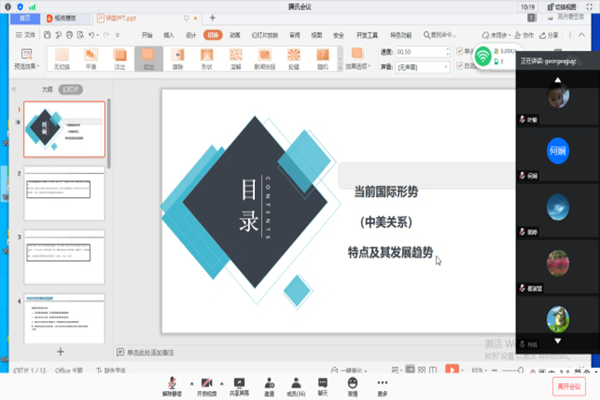Image resolution: width=600 pixels, height=400 pixels.
Task: Switch to the Outline view toggle
Action: tap(46, 88)
